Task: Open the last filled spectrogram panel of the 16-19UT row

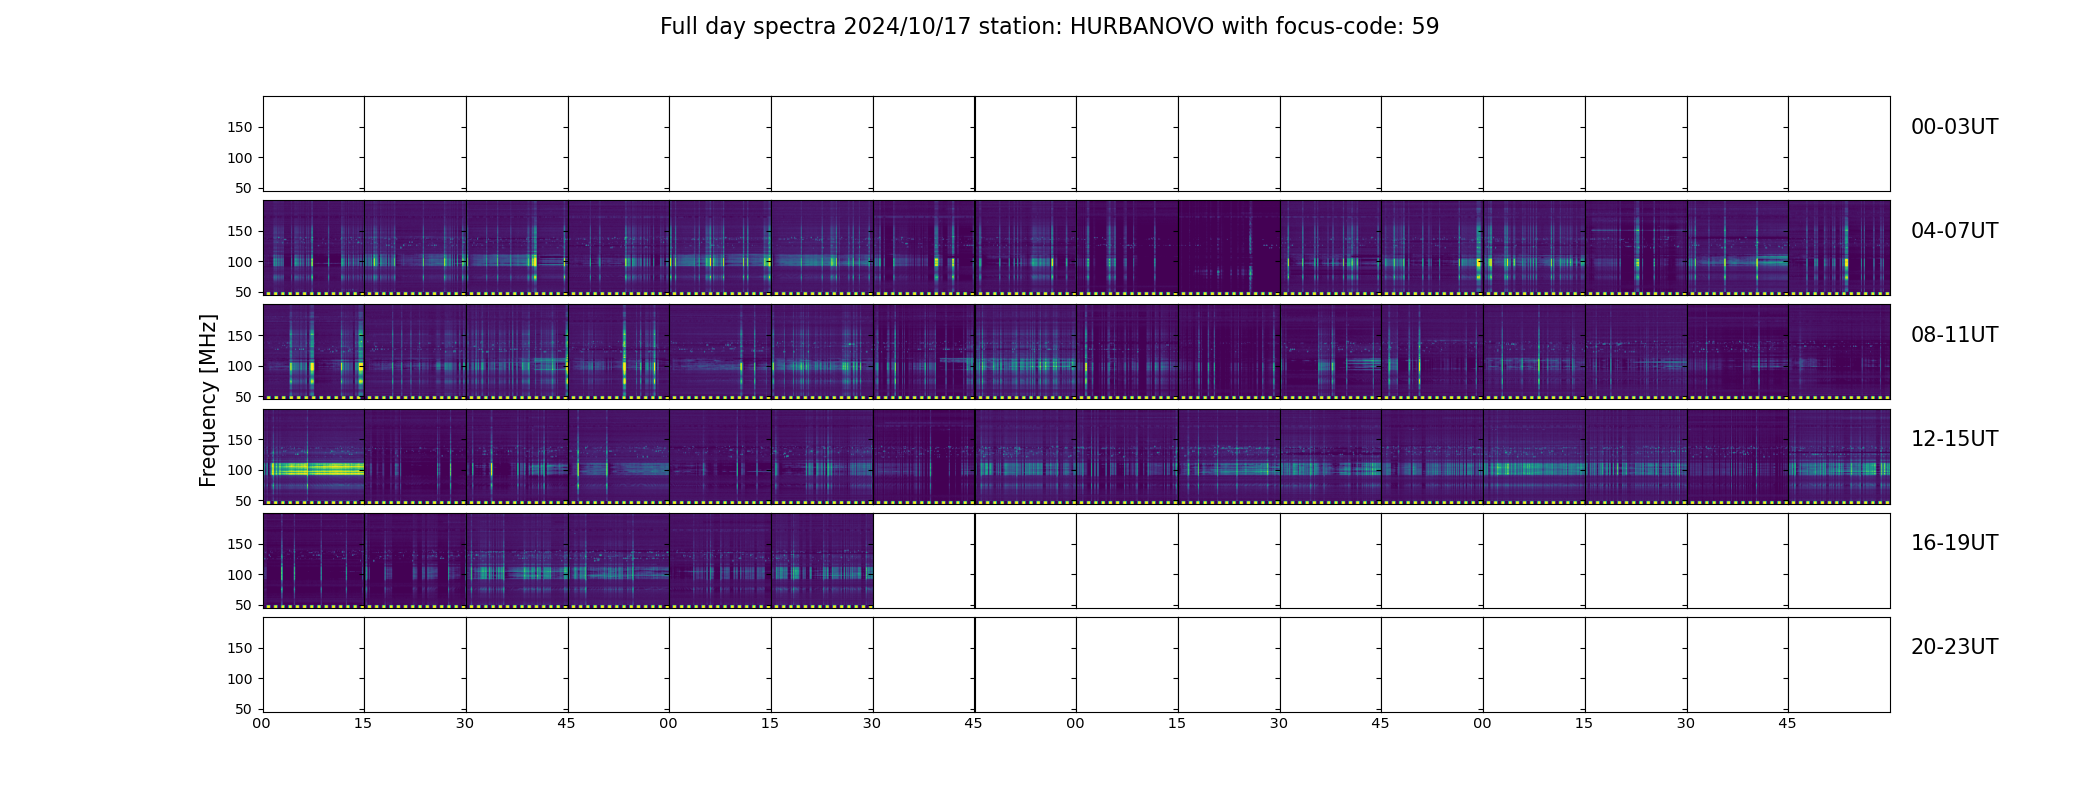Action: coord(822,560)
